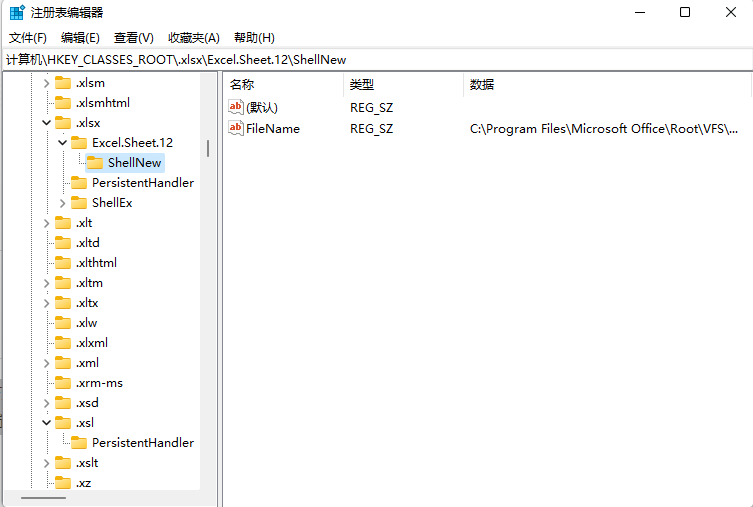Click the tree pane vertical scrollbar thumb
This screenshot has height=507, width=753.
point(207,148)
